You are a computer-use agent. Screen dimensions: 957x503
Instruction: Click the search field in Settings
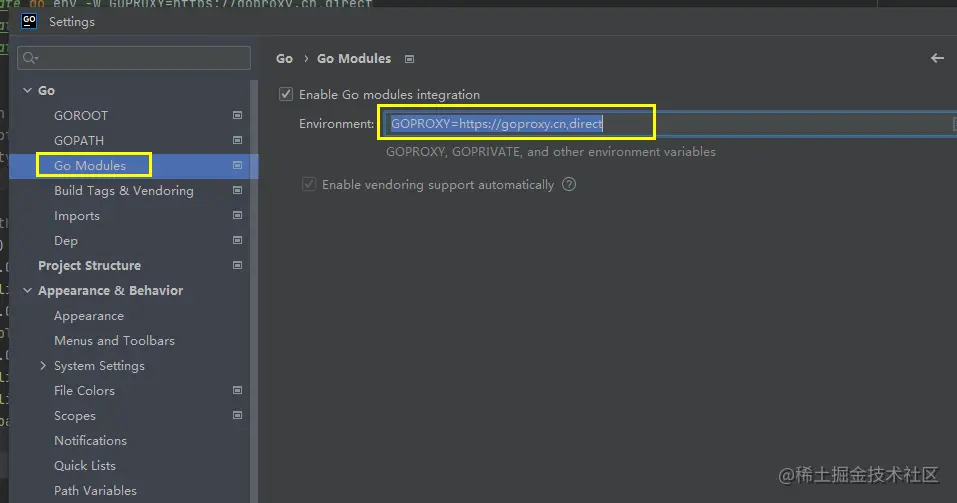pos(134,58)
